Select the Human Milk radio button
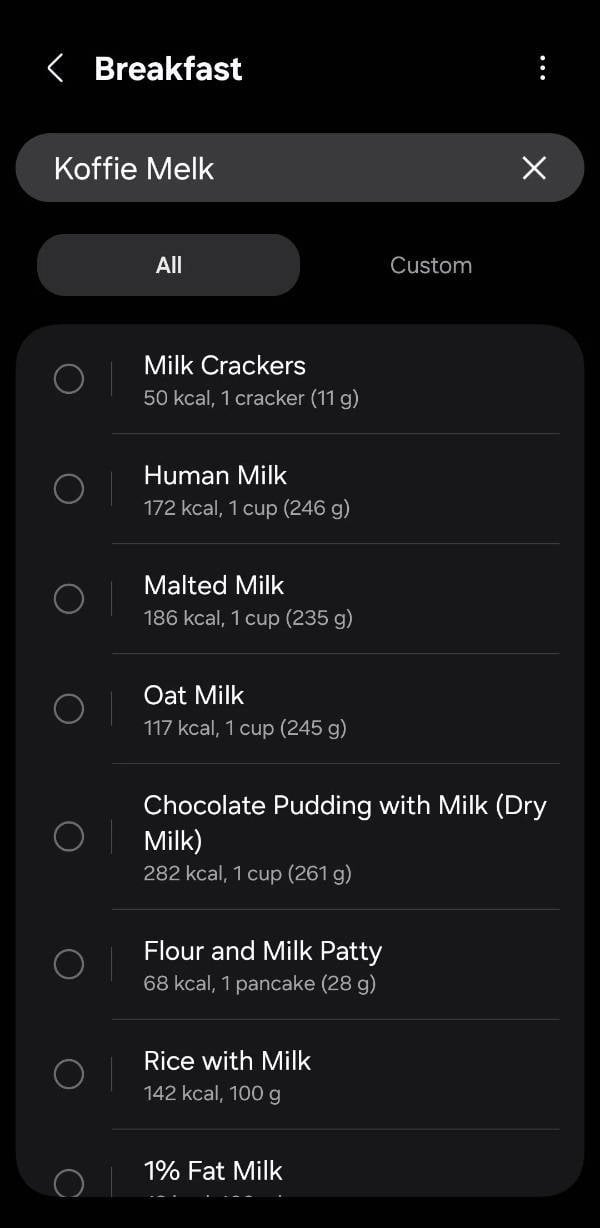This screenshot has height=1228, width=600. point(68,489)
